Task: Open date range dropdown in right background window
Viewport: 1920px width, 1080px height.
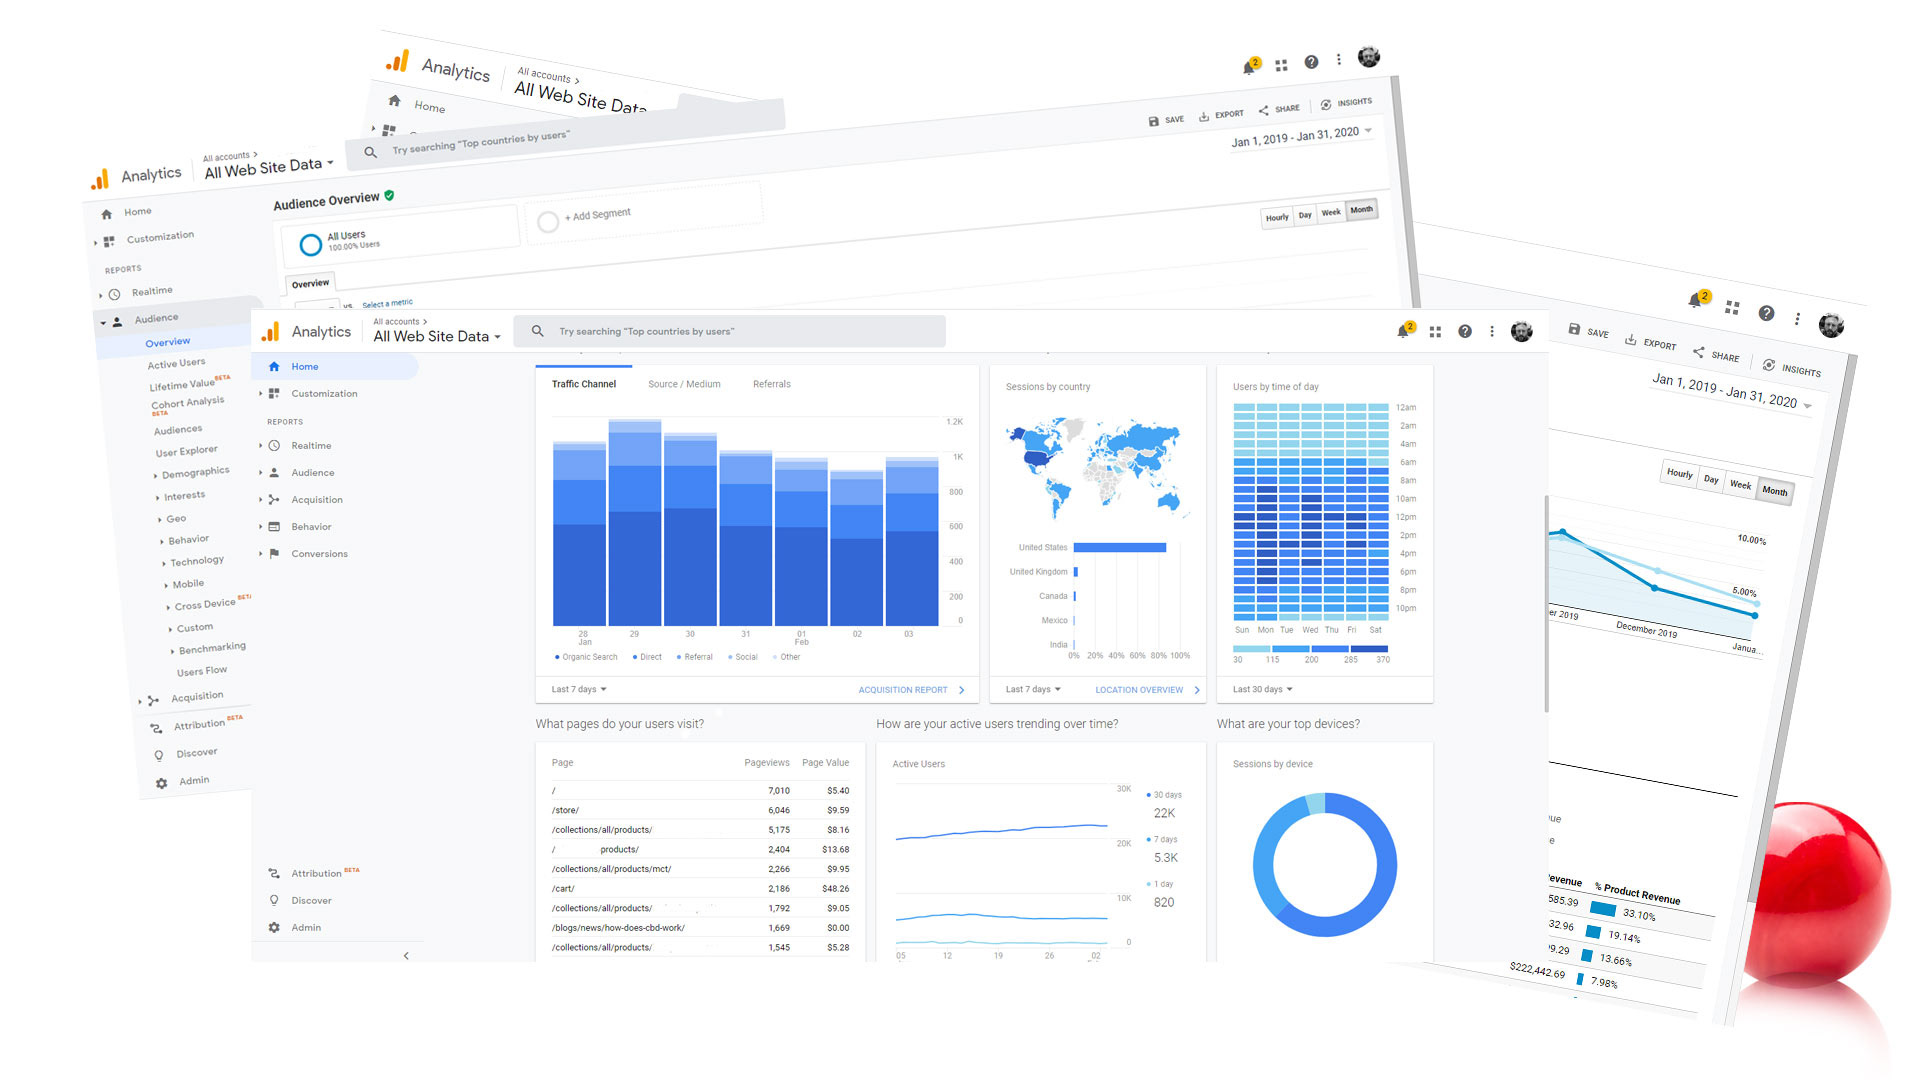Action: (x=1732, y=391)
